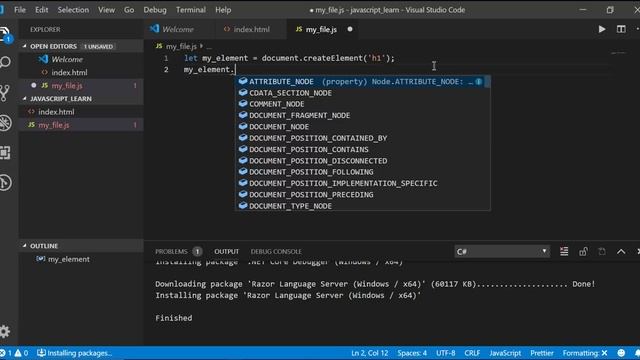Open the Search view in activity bar
The width and height of the screenshot is (640, 360).
tap(5, 62)
